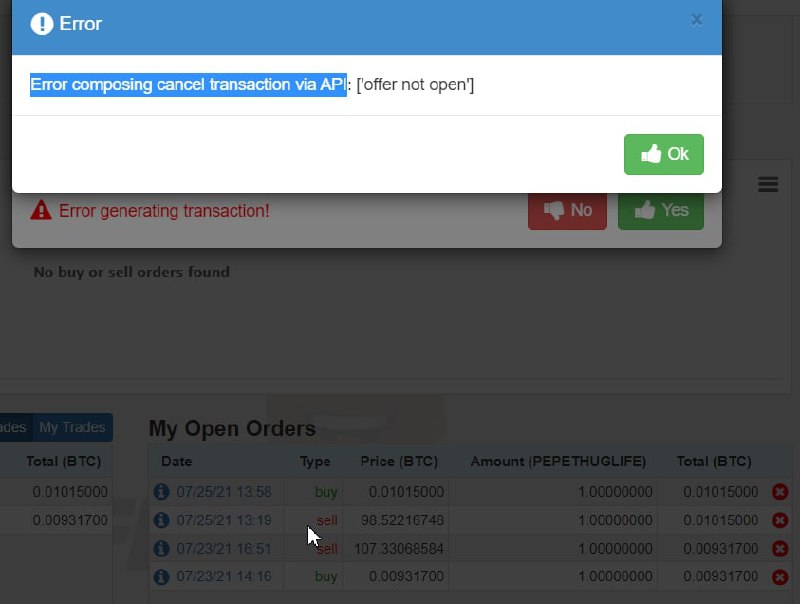The width and height of the screenshot is (800, 604).
Task: Cancel the 07/25/21 13:58 buy order
Action: point(780,492)
